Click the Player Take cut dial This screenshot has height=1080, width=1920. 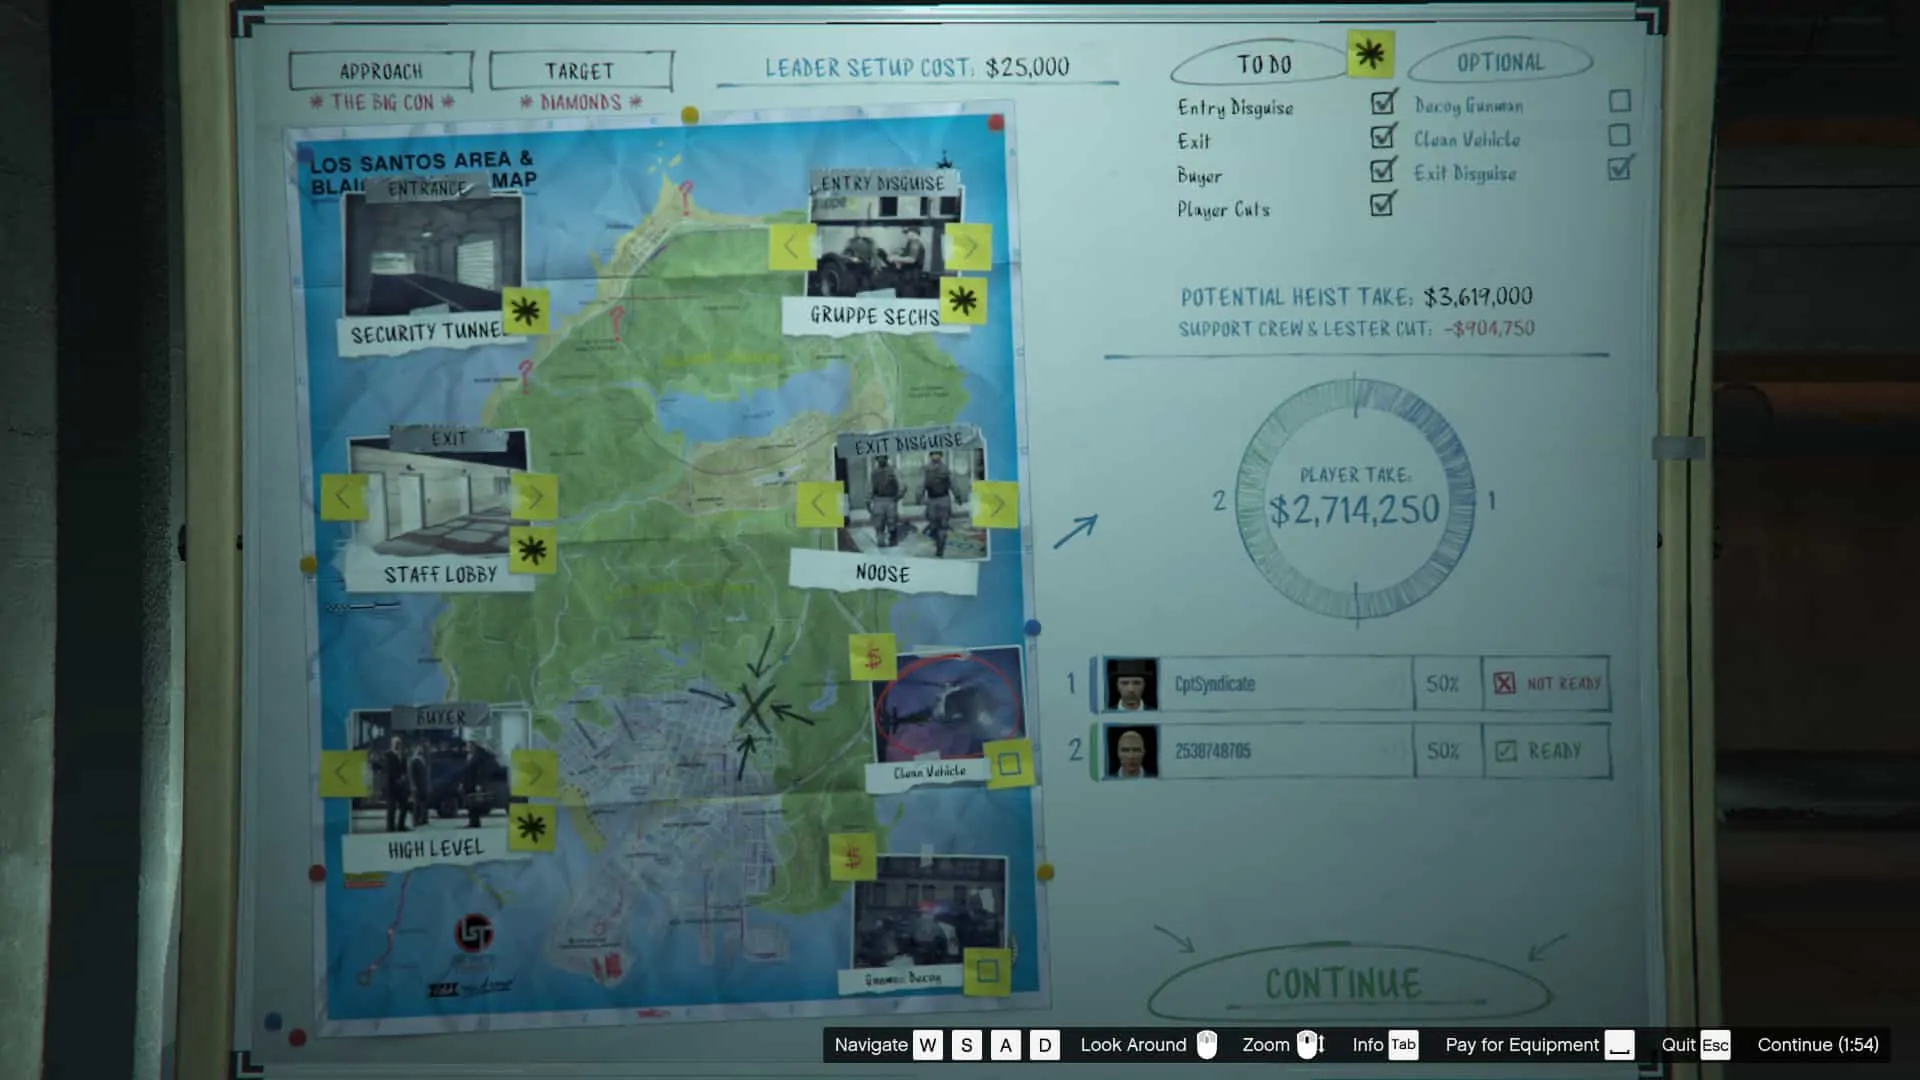click(x=1355, y=499)
